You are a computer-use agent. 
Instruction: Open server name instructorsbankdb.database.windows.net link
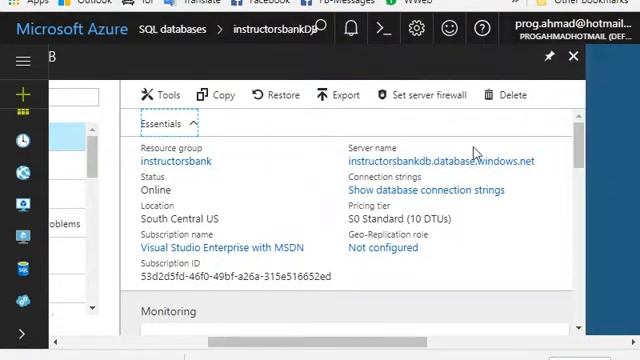[x=441, y=161]
